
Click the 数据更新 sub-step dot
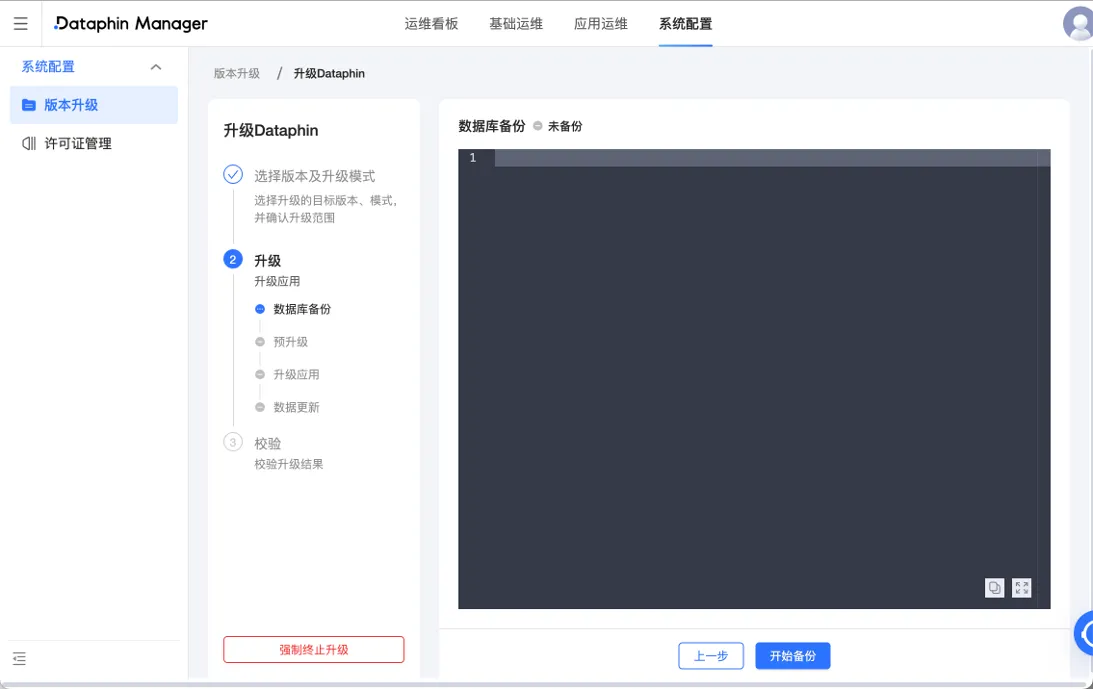click(260, 407)
